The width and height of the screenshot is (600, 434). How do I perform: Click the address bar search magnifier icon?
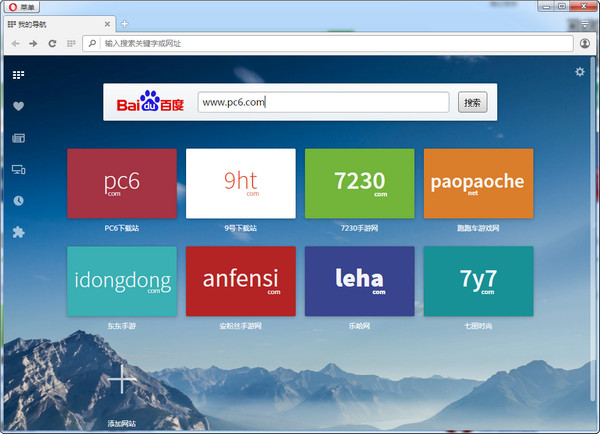(x=92, y=44)
